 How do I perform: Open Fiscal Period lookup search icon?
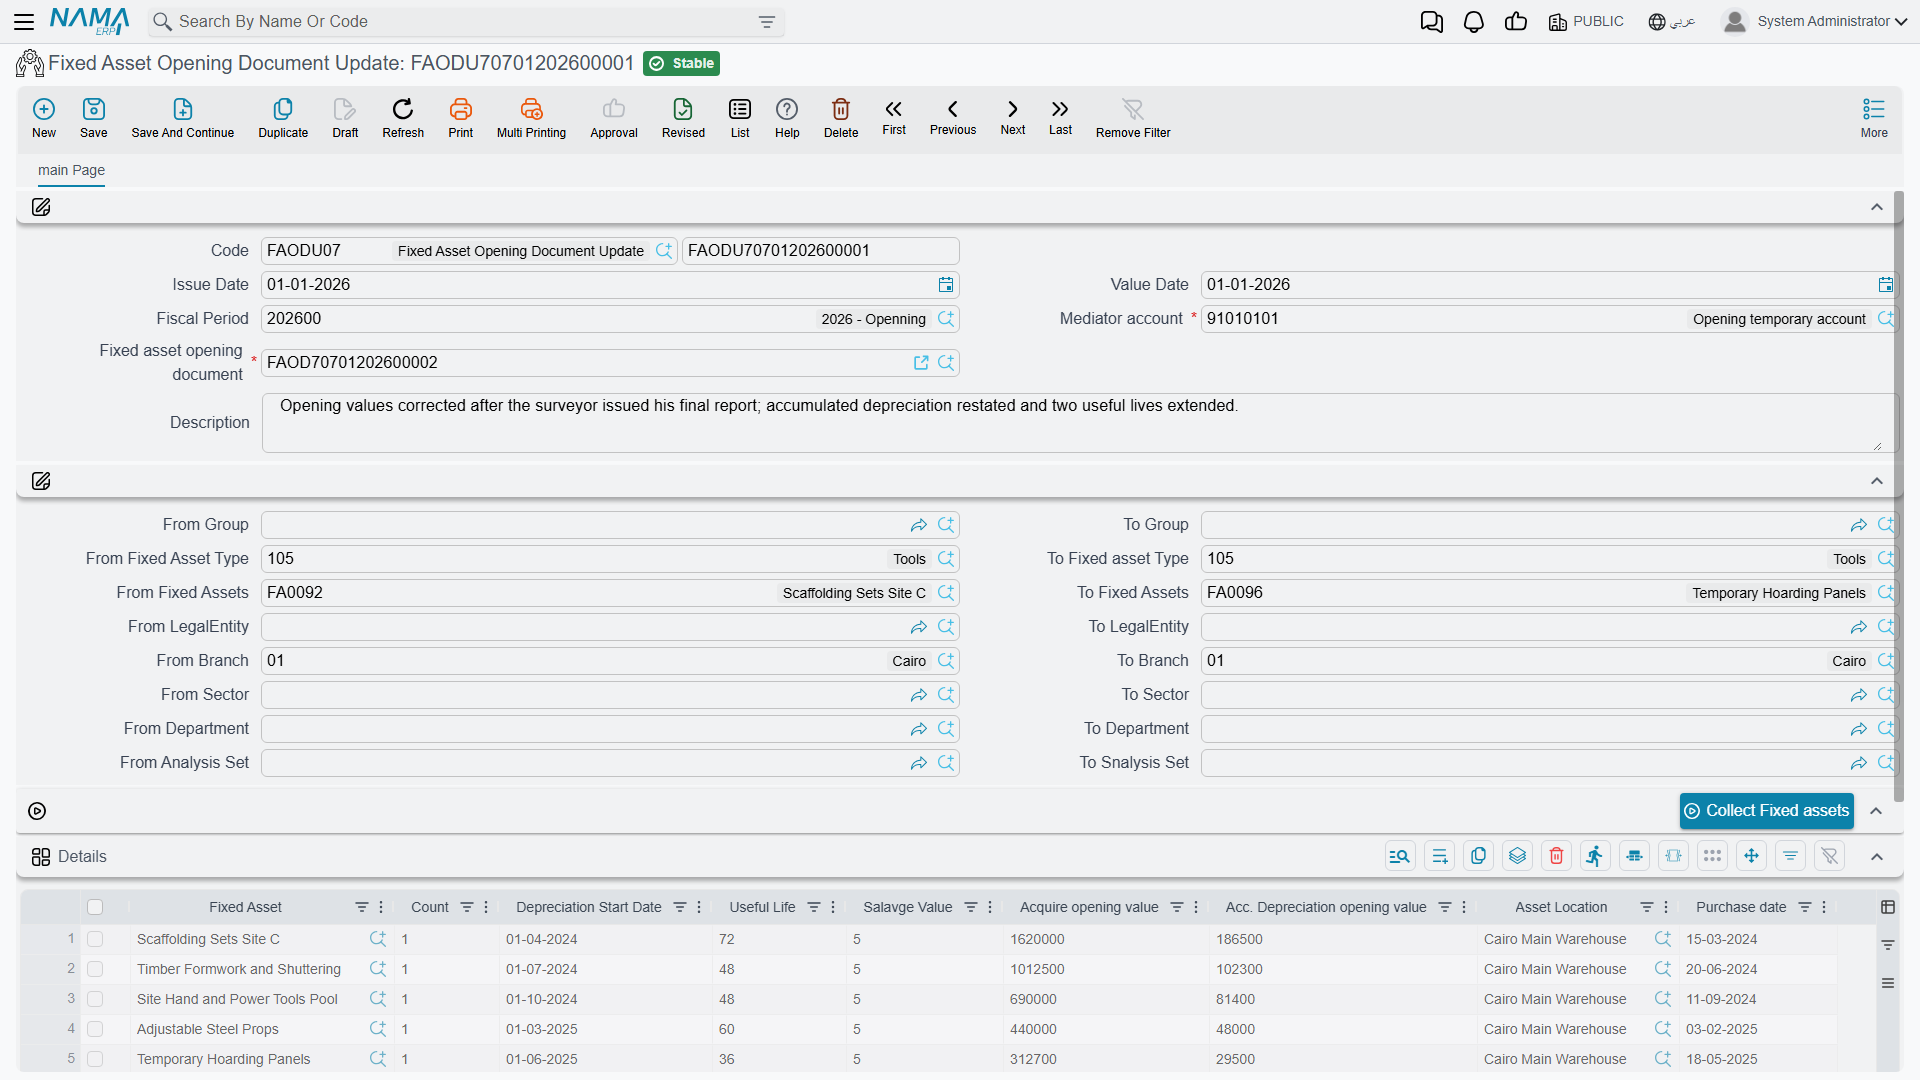coord(946,319)
